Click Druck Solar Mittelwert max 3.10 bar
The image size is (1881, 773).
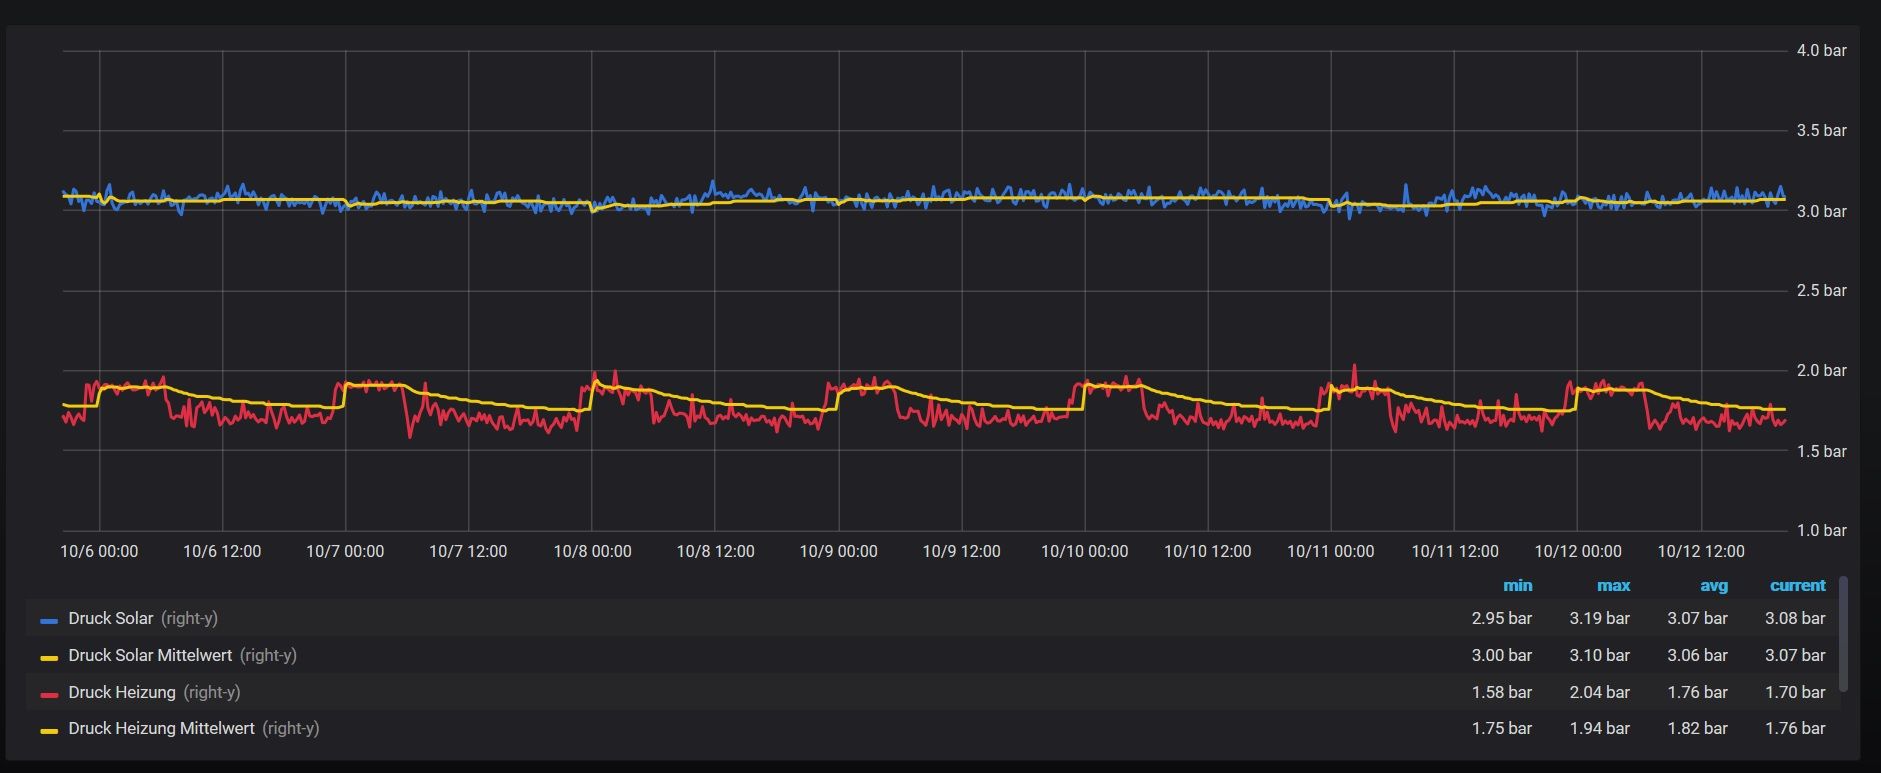tap(1599, 655)
